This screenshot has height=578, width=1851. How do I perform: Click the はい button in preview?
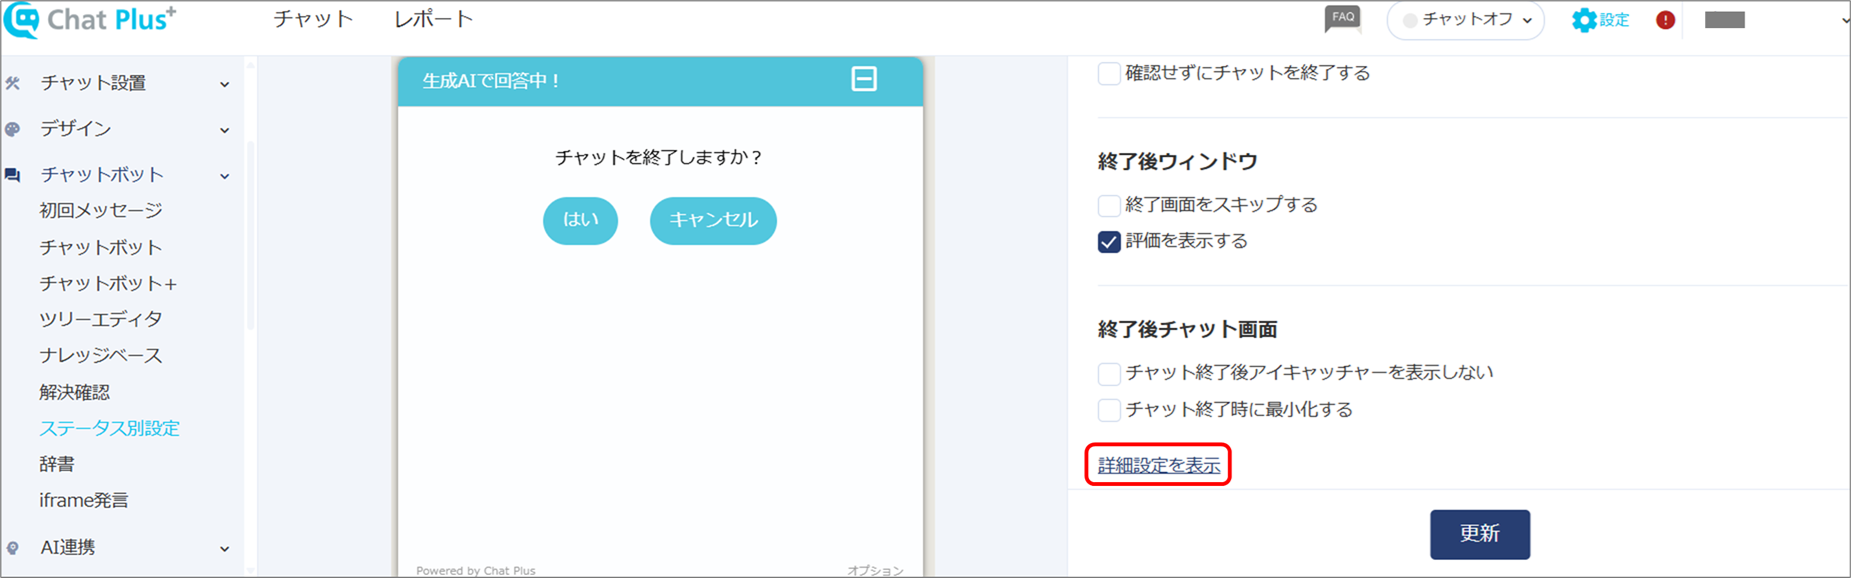tap(580, 220)
